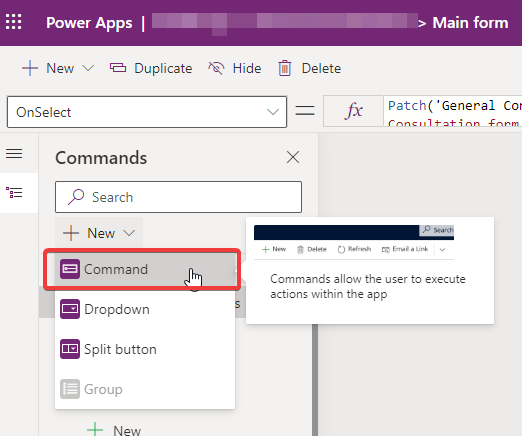The width and height of the screenshot is (522, 436).
Task: Click the fx formula icon
Action: click(354, 111)
